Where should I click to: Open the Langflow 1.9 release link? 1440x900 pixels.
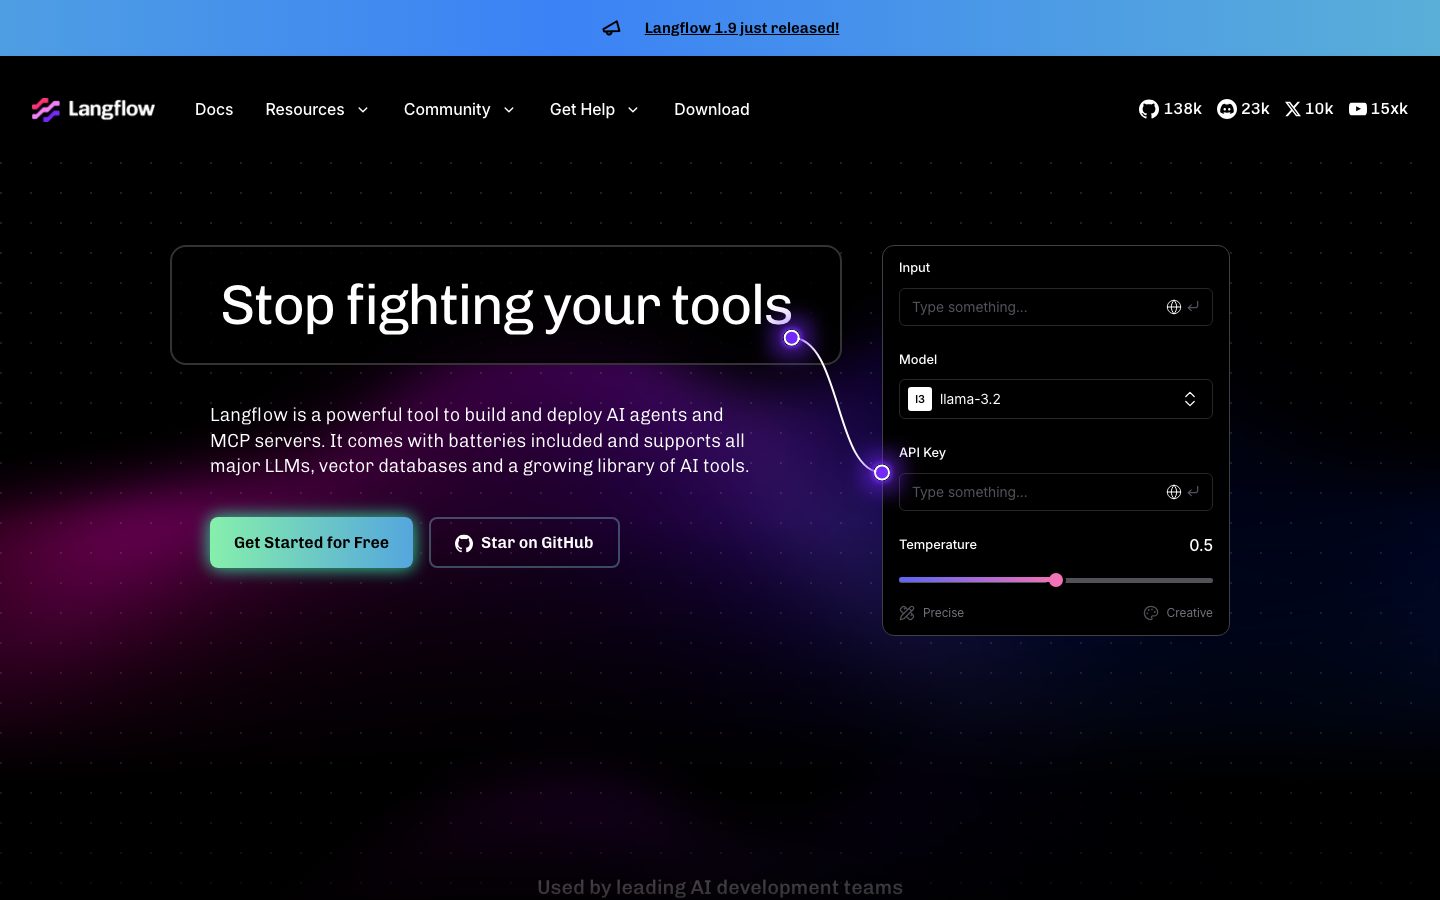click(741, 28)
